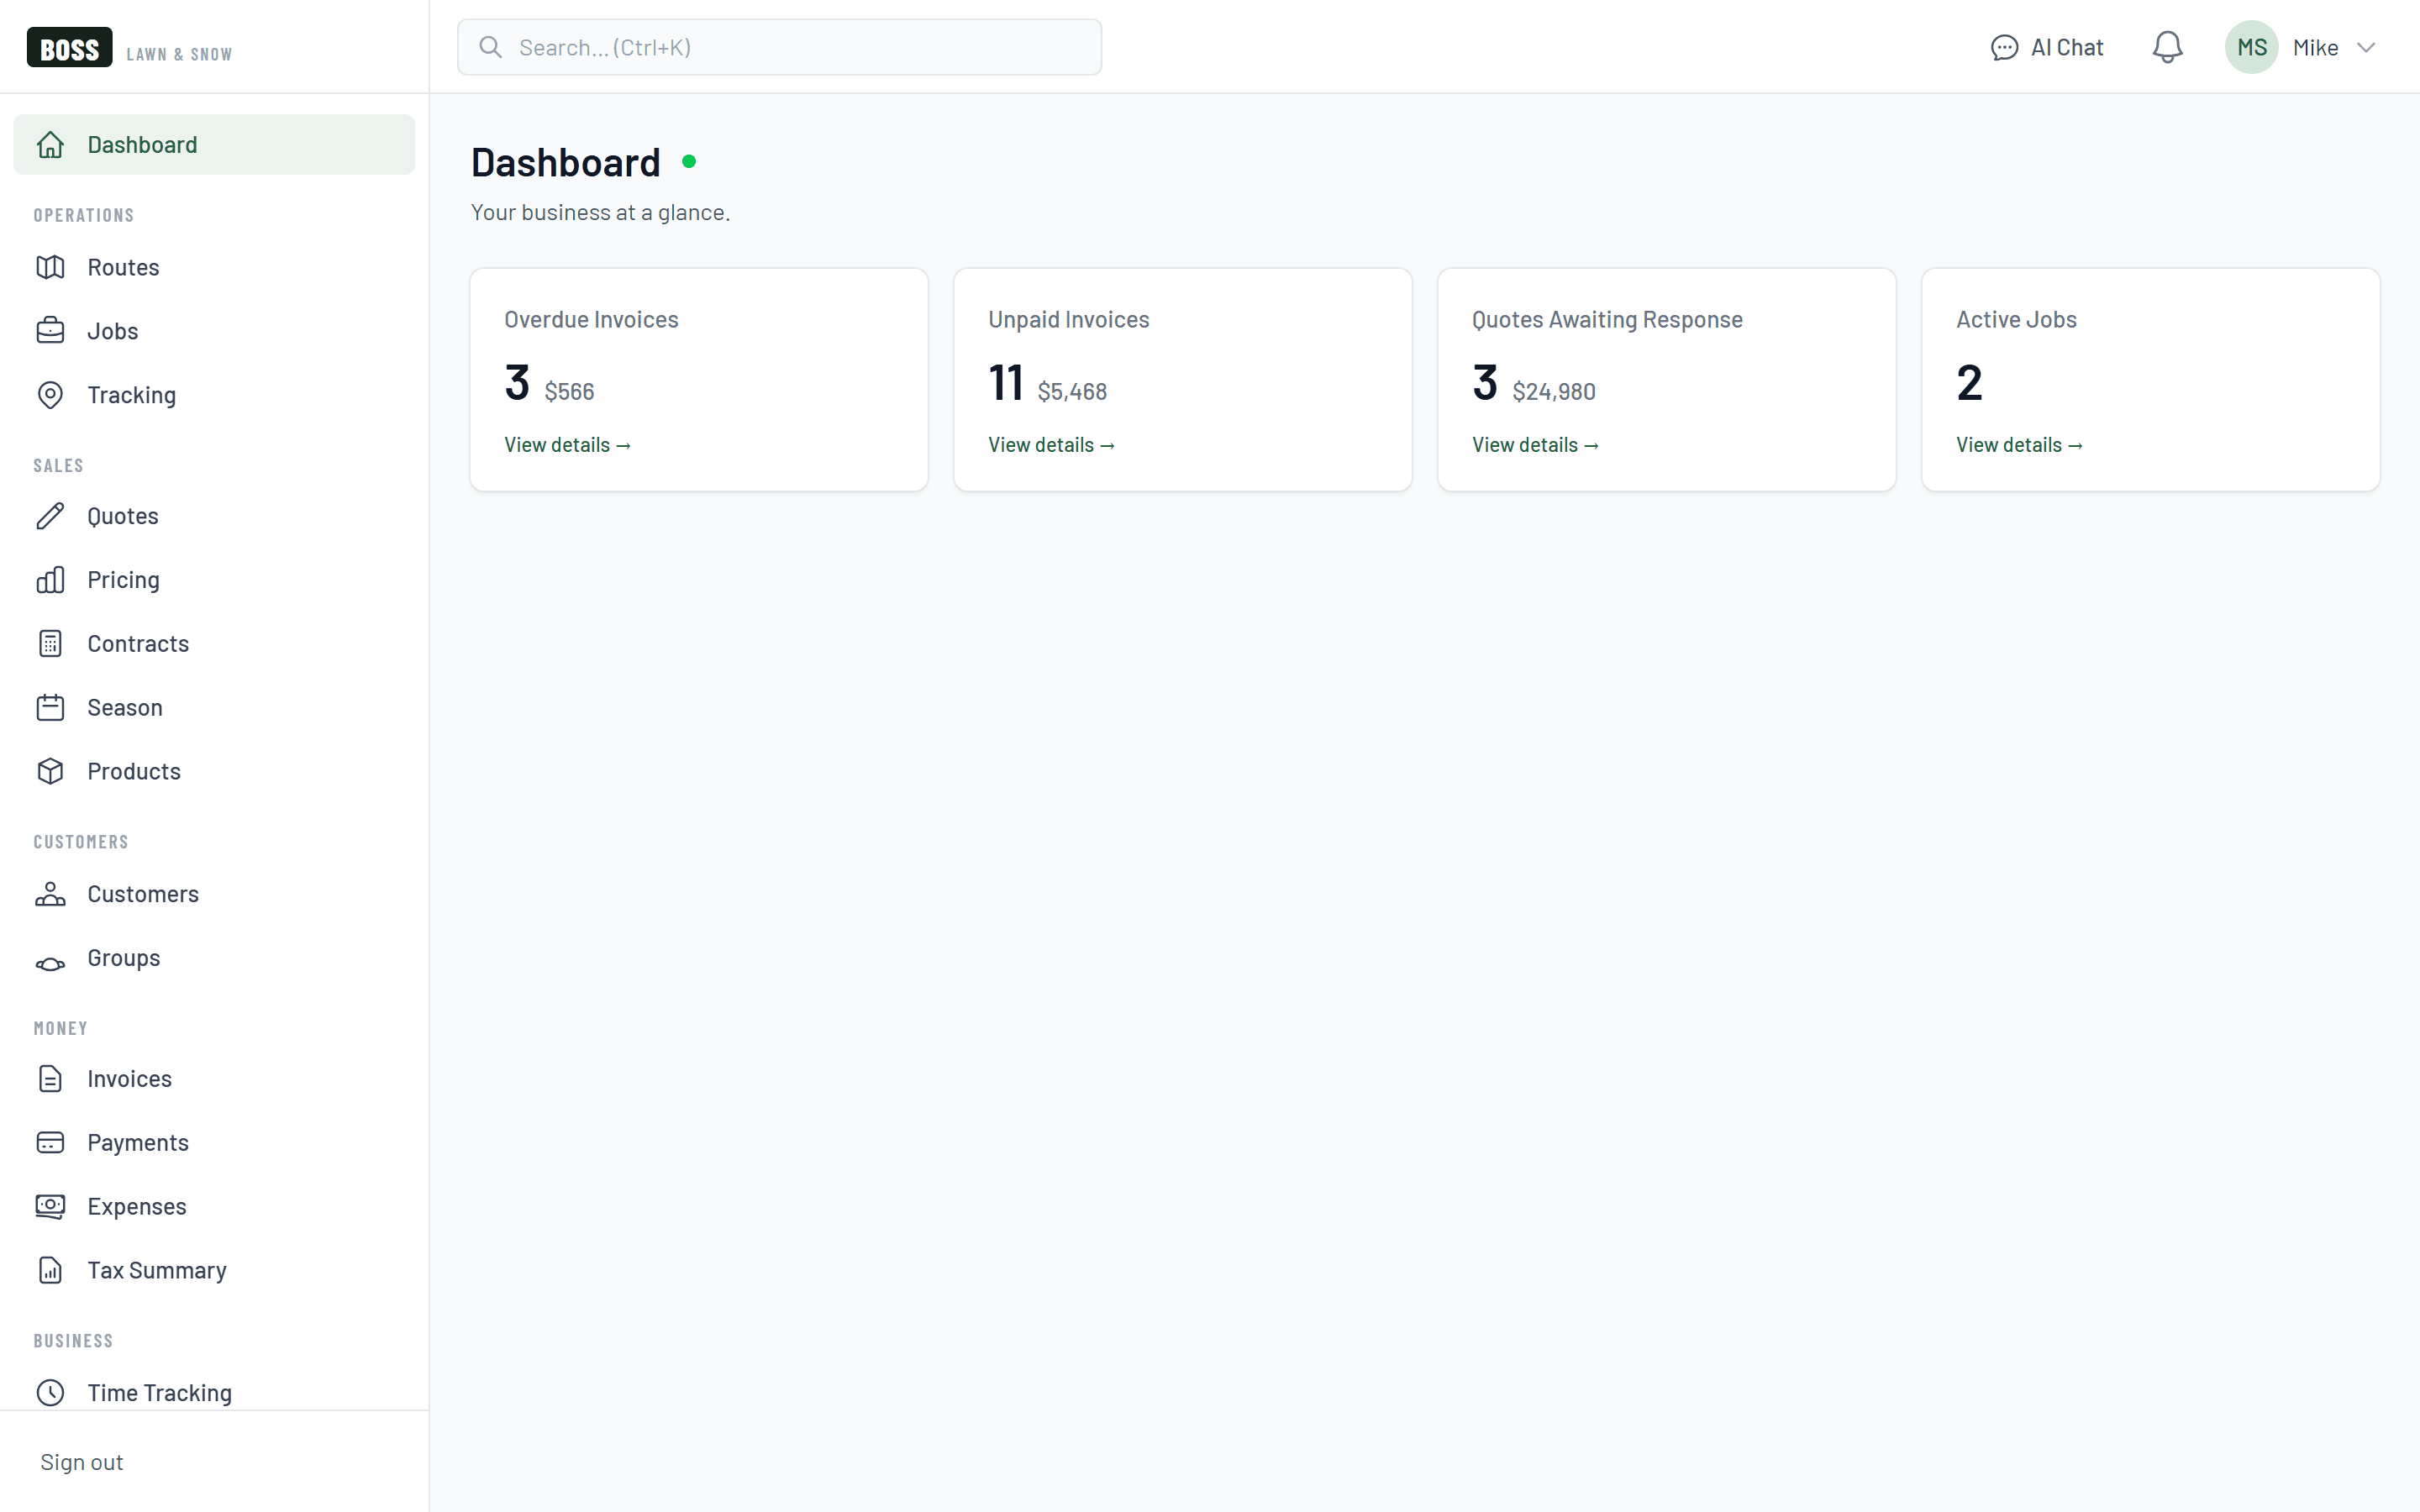The image size is (2420, 1512).
Task: Select Tracking in Operations
Action: point(214,395)
